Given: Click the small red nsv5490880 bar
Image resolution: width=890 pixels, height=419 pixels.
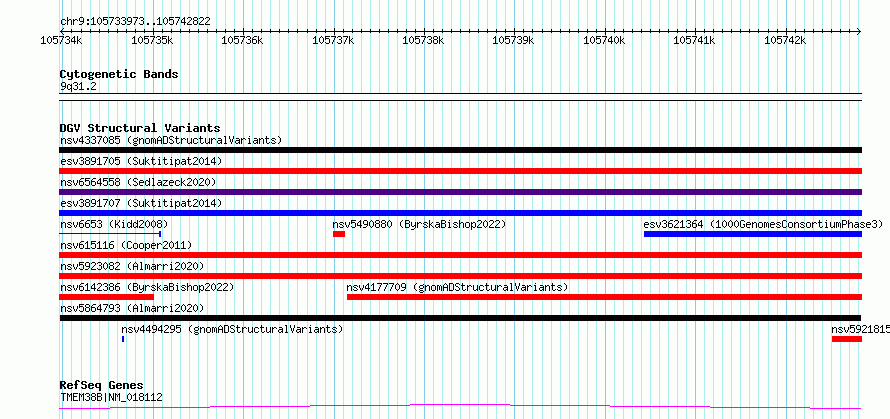Looking at the screenshot, I should click(339, 234).
